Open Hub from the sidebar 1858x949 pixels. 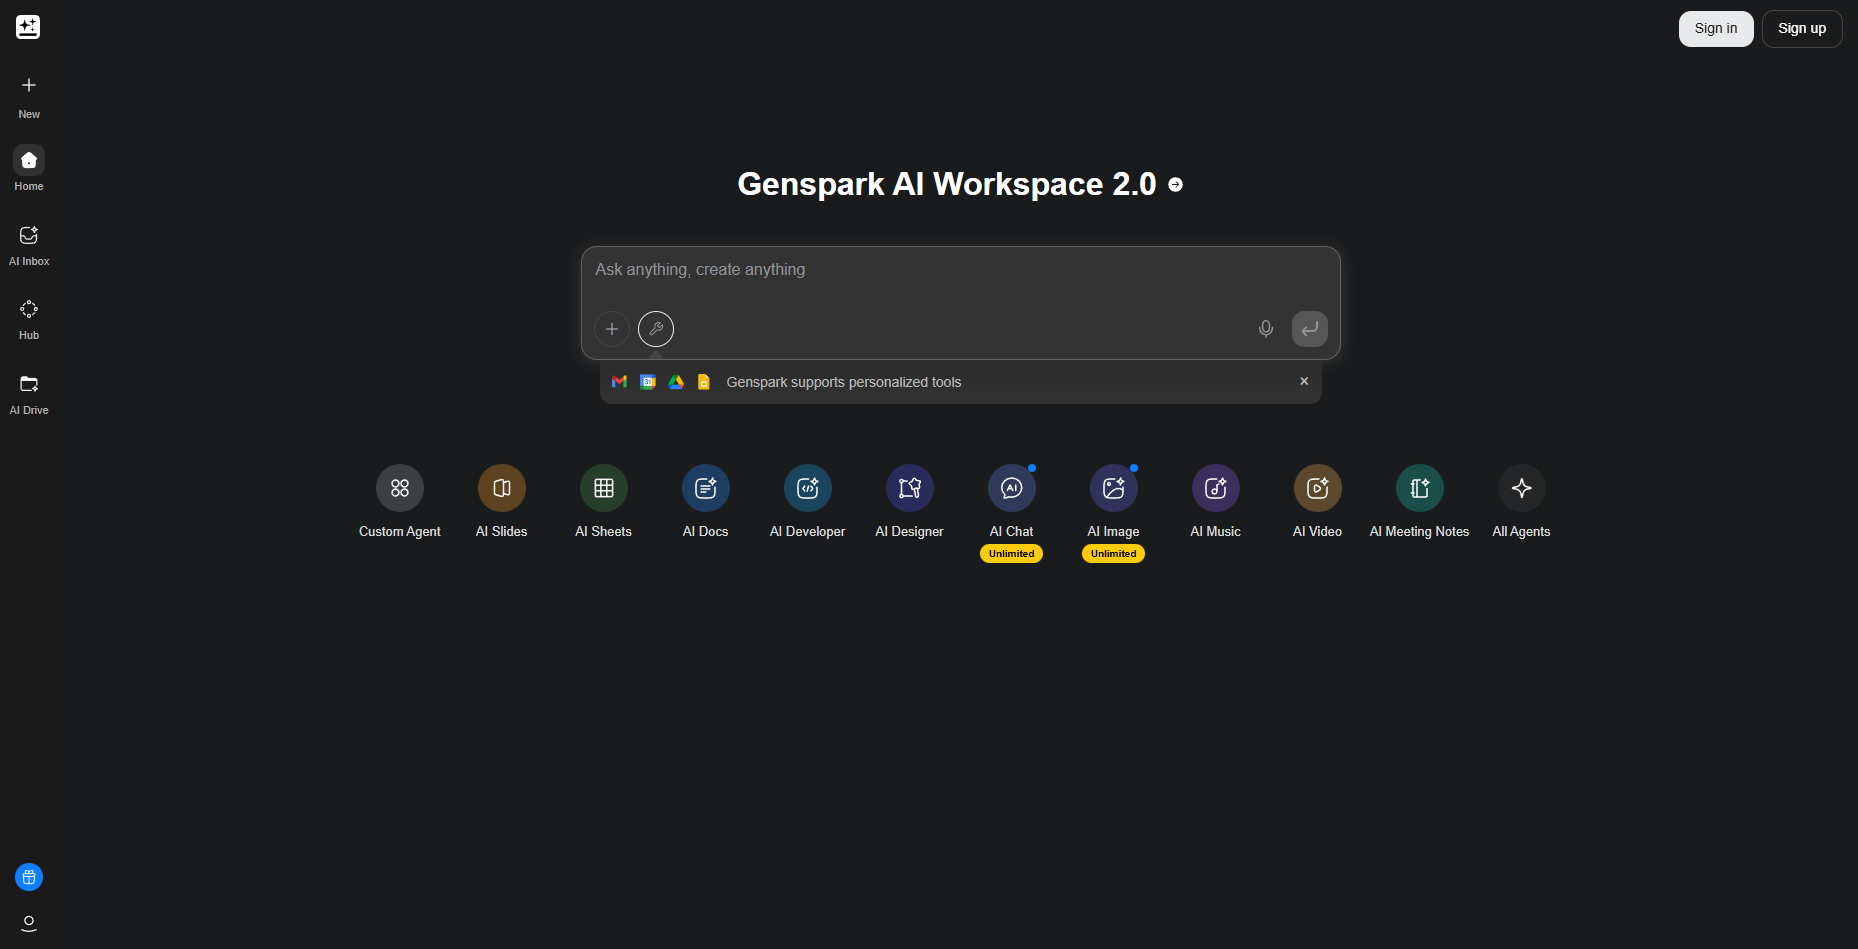tap(29, 319)
